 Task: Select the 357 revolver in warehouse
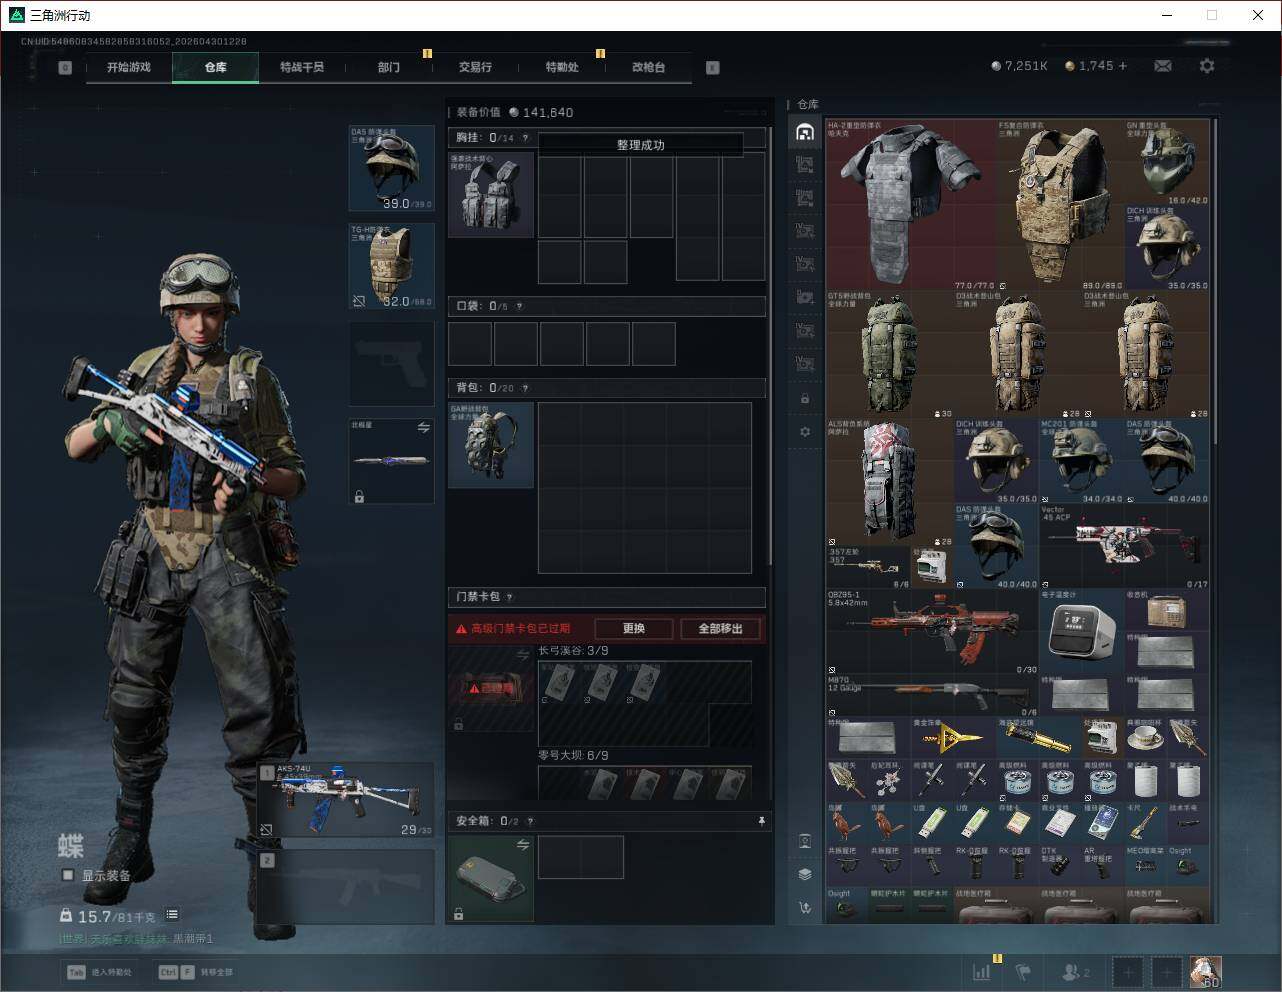[x=869, y=567]
